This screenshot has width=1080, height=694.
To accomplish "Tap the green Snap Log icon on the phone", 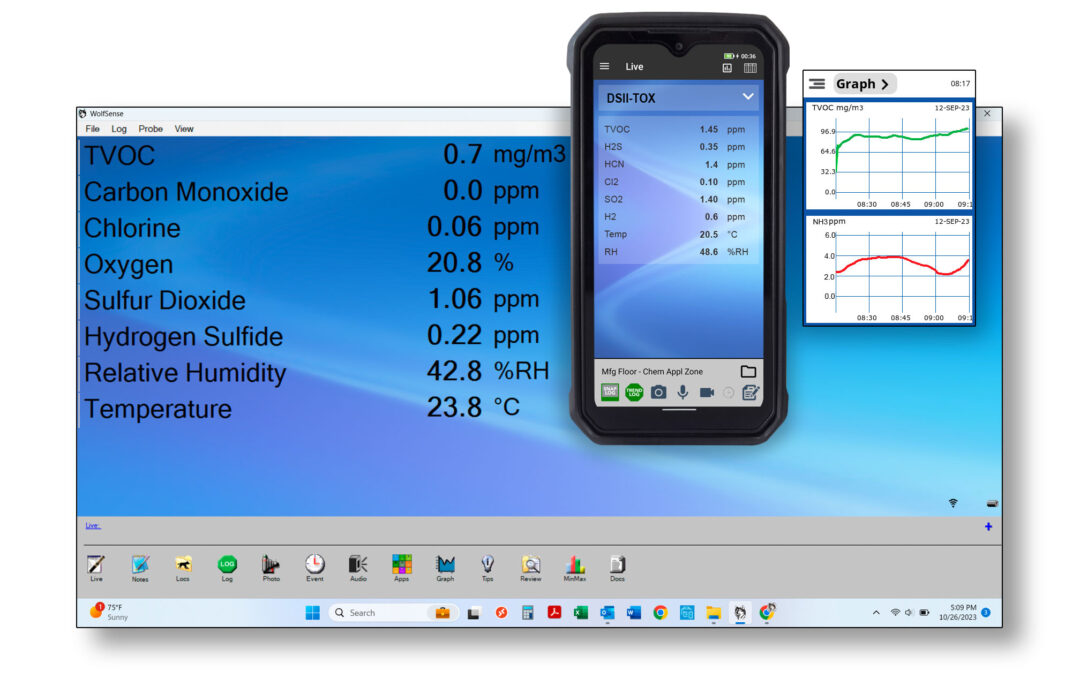I will tap(608, 392).
